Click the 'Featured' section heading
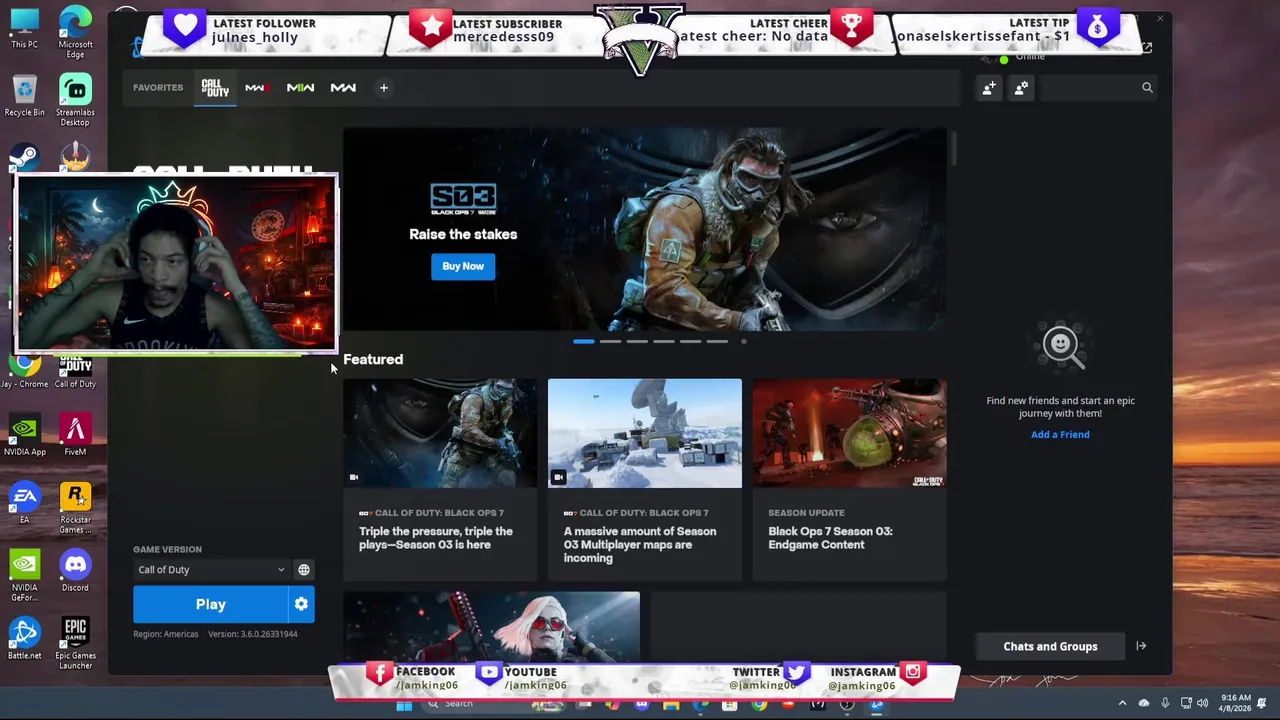Viewport: 1280px width, 720px height. (x=373, y=360)
